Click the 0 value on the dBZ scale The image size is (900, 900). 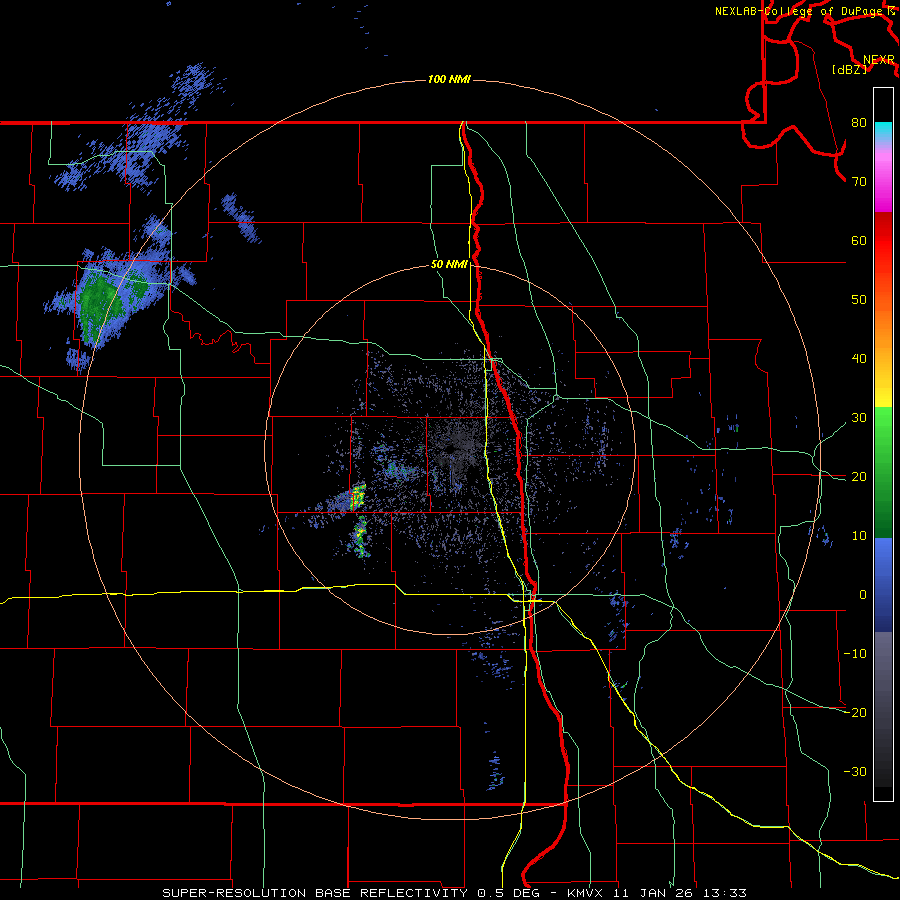863,595
